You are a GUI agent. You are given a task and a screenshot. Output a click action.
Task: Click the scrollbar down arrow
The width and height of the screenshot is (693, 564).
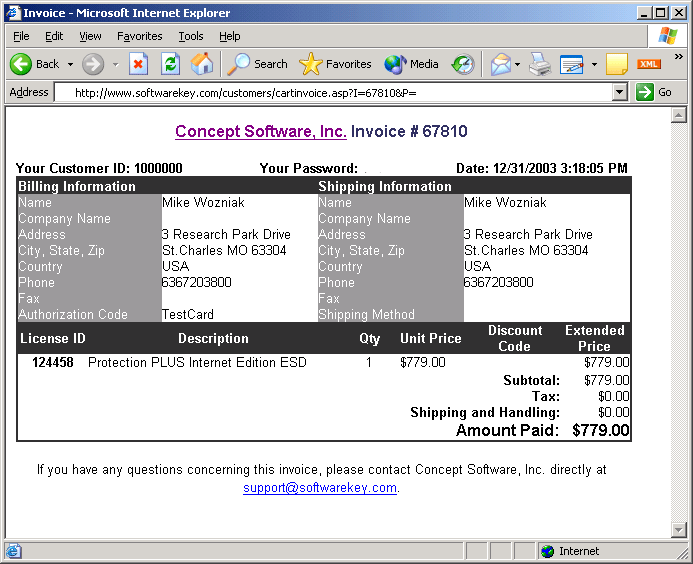point(678,529)
